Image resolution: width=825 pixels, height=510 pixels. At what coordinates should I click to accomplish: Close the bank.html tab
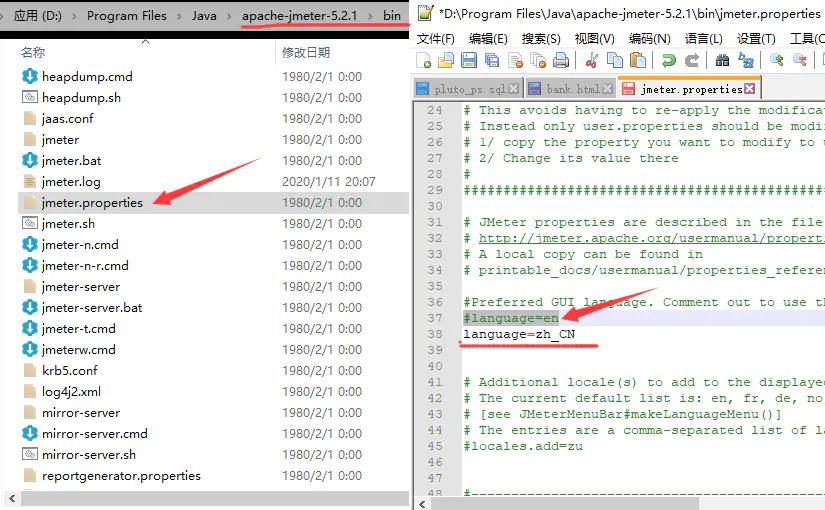[608, 89]
